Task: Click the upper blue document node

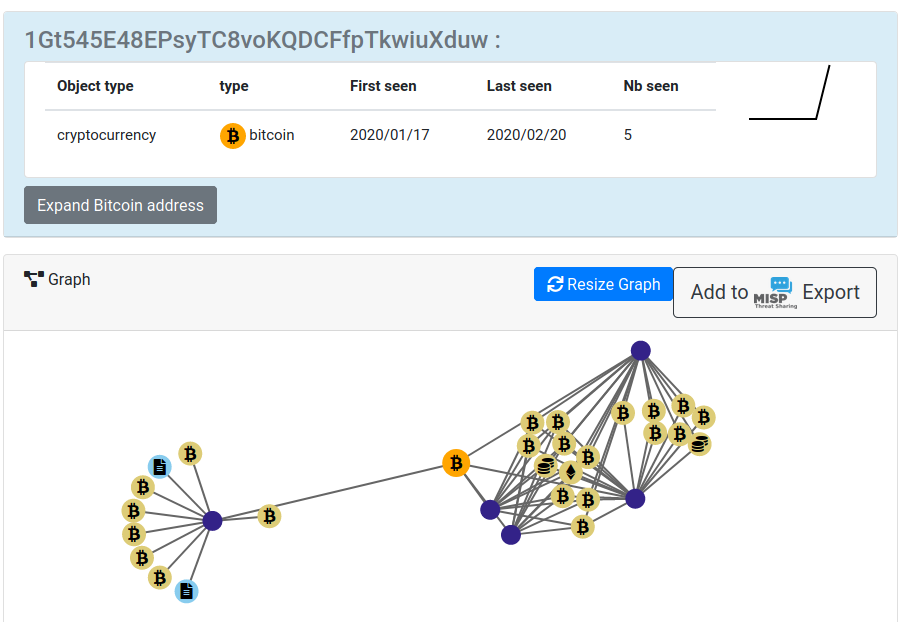Action: pos(159,466)
